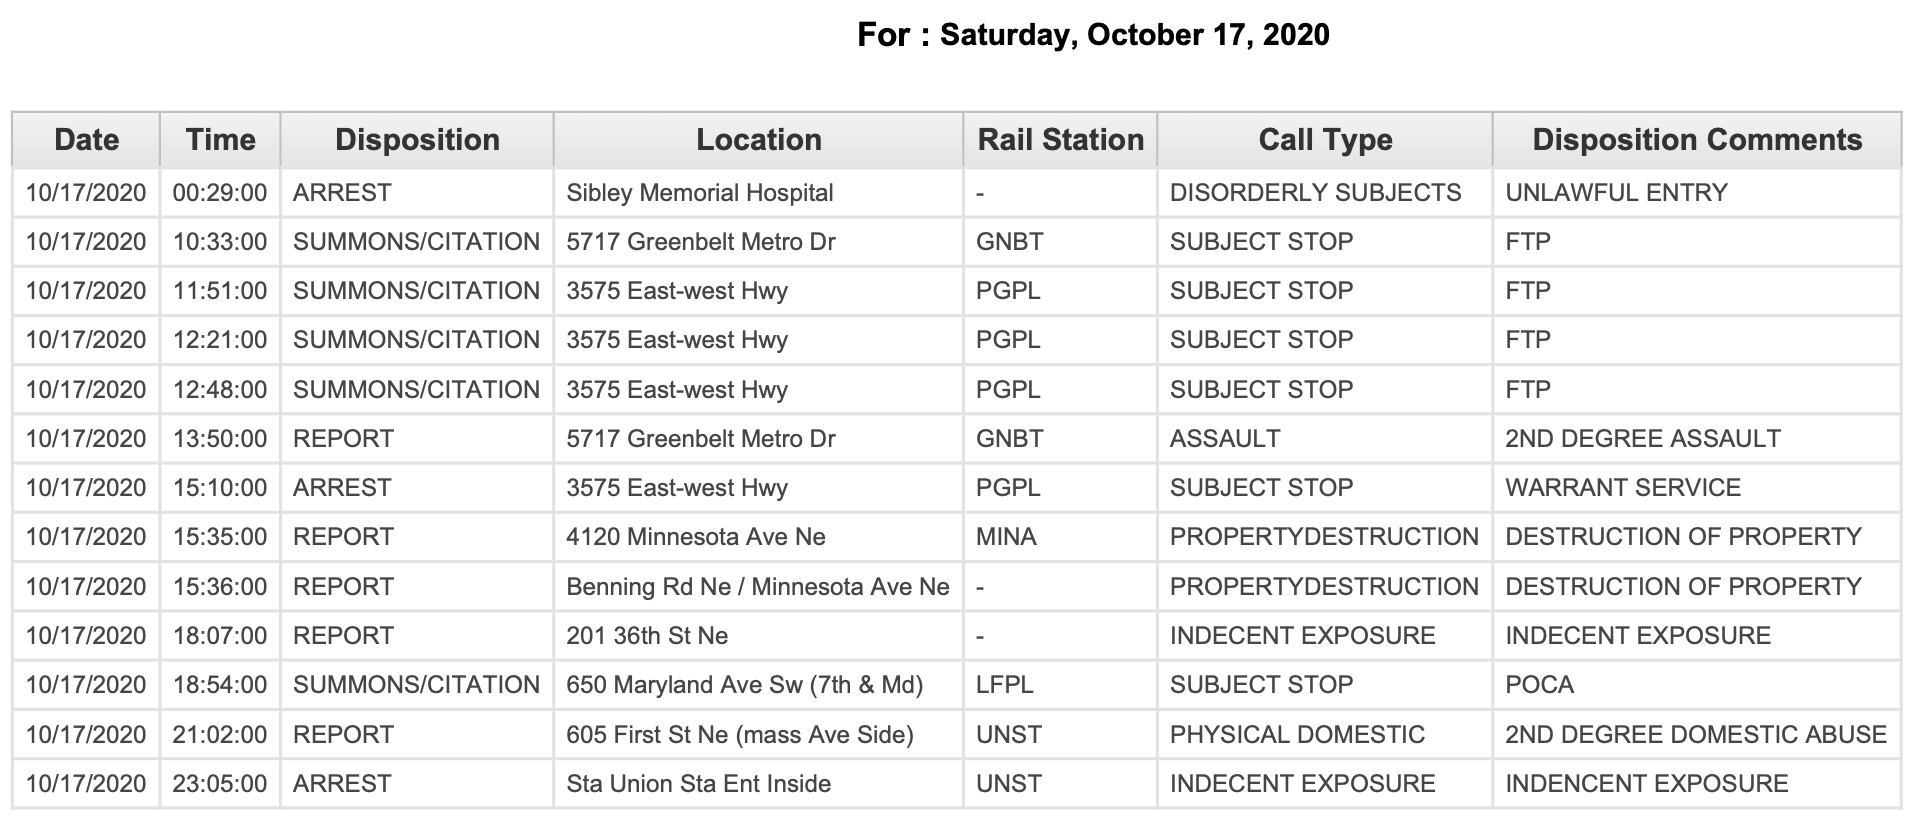1918x820 pixels.
Task: Click the LFPL rail station cell
Action: [1060, 685]
